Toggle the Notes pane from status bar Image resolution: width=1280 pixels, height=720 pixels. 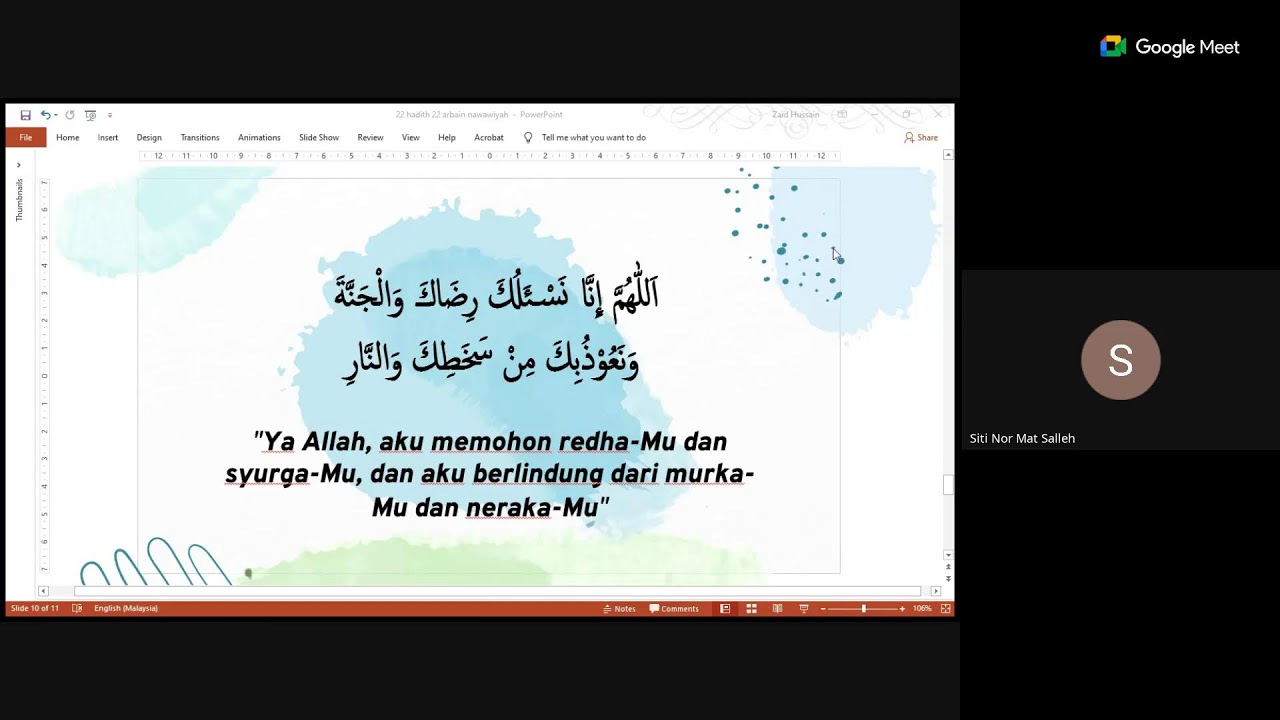619,609
